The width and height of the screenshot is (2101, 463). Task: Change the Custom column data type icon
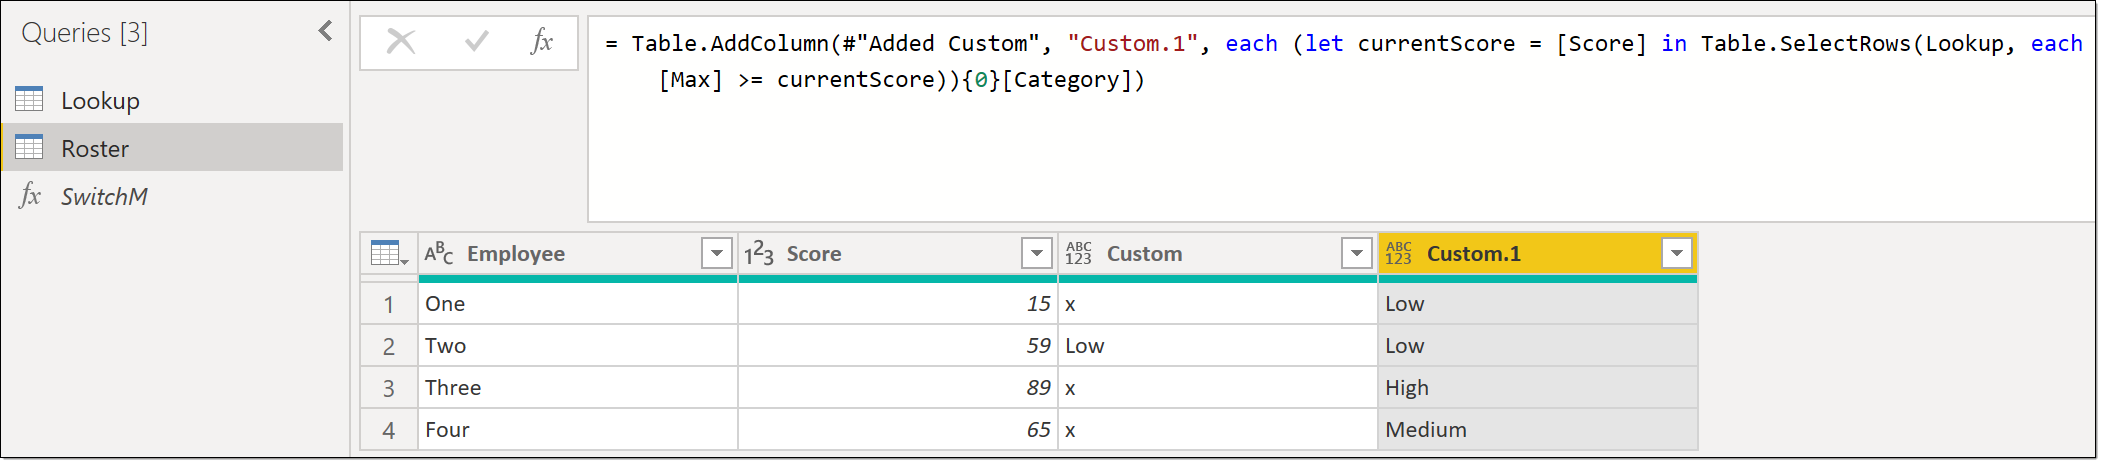(x=1078, y=254)
